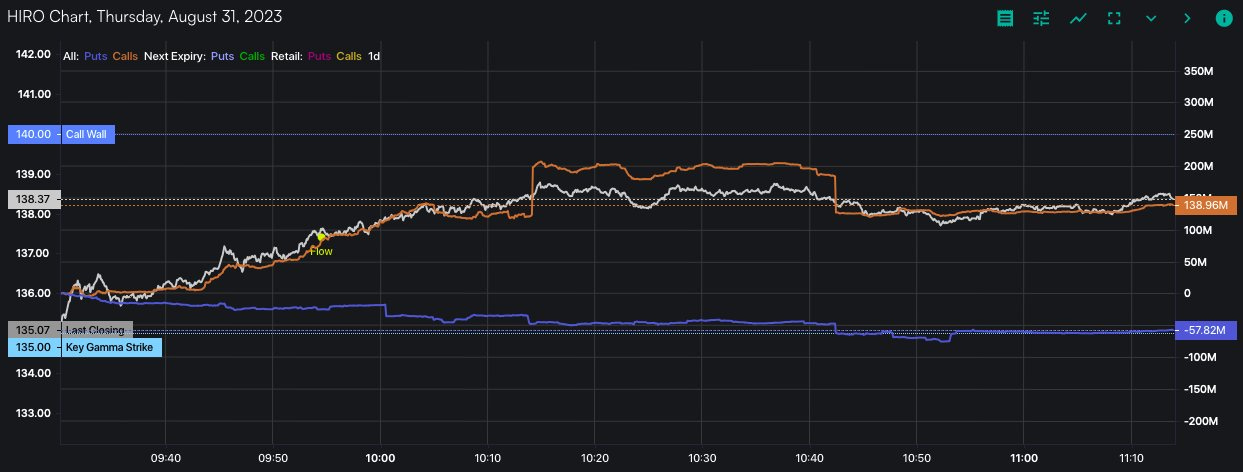Open the receipt-style list icon
Viewport: 1243px width, 472px height.
click(1005, 18)
